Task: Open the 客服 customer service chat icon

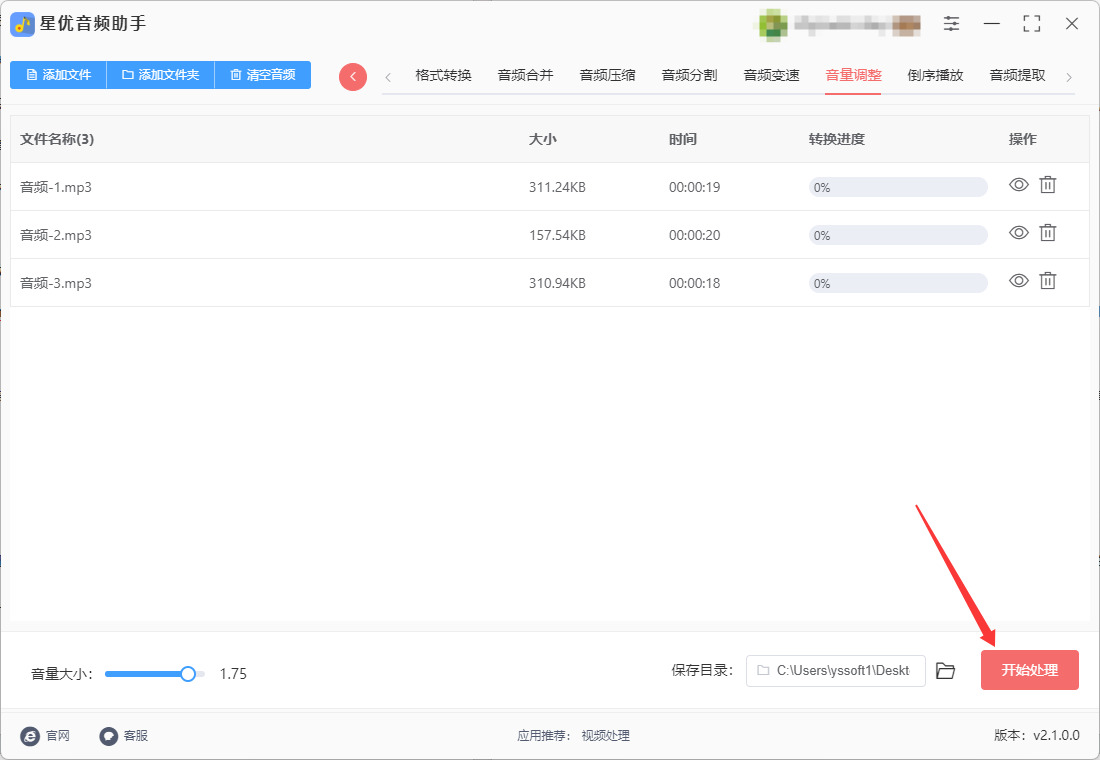Action: pyautogui.click(x=108, y=735)
